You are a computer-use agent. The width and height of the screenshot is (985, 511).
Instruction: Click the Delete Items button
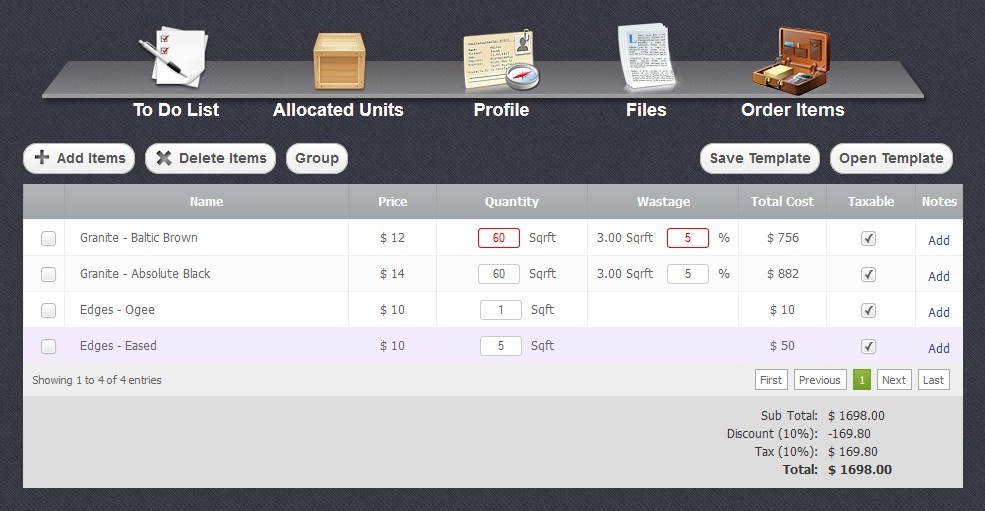(x=210, y=158)
